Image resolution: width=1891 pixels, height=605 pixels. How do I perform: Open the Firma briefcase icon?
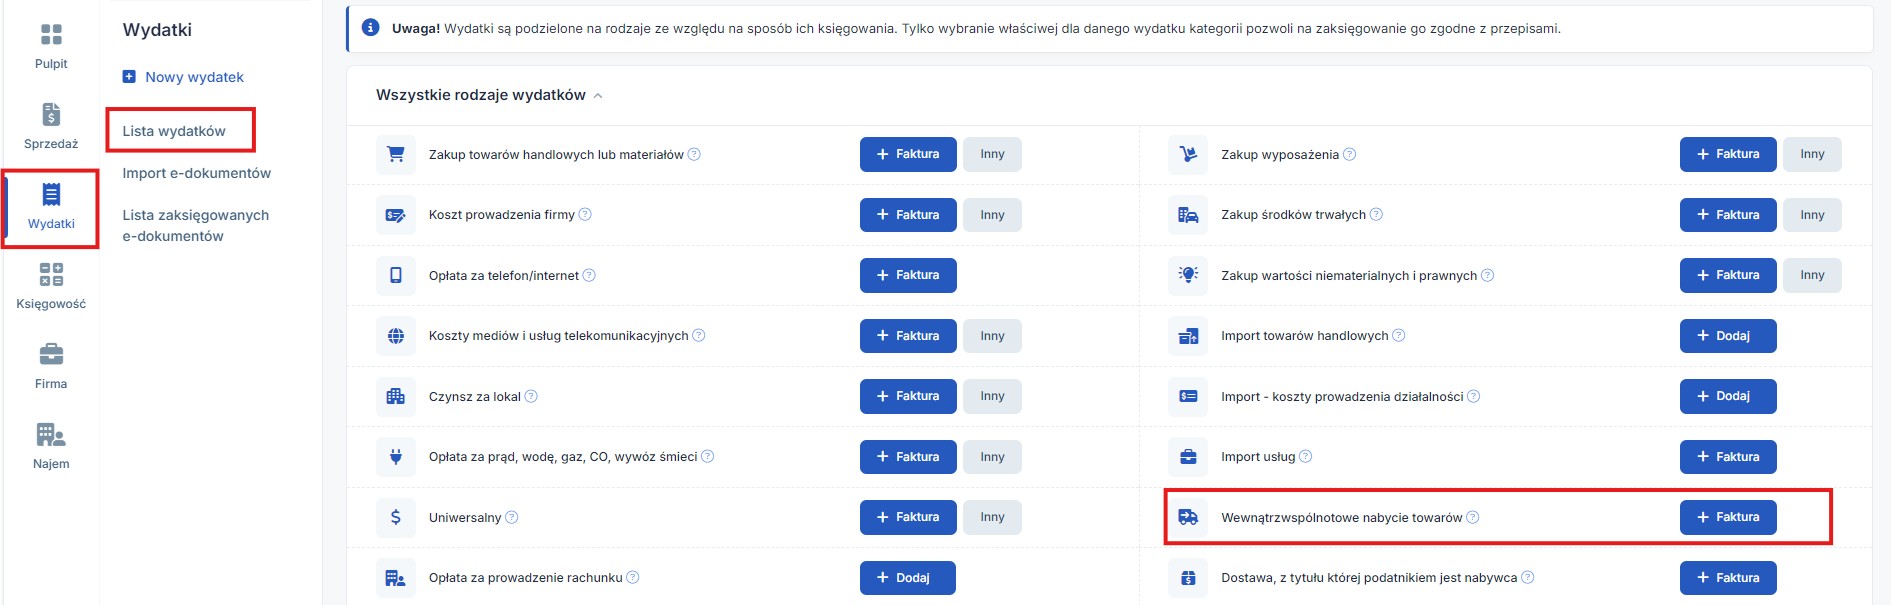click(x=51, y=355)
